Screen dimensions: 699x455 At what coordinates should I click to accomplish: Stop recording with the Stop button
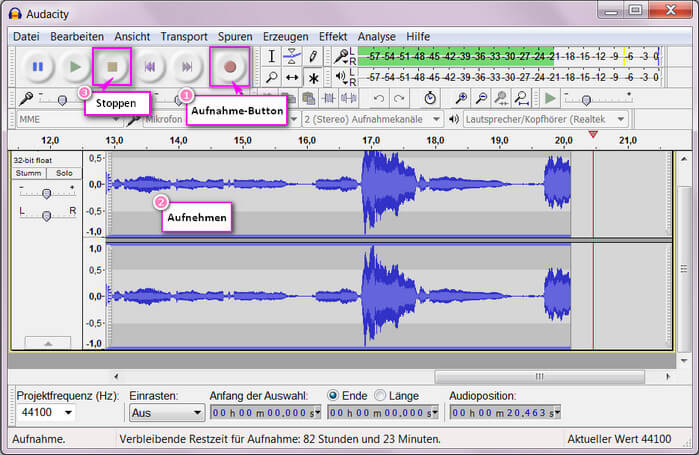tap(112, 67)
